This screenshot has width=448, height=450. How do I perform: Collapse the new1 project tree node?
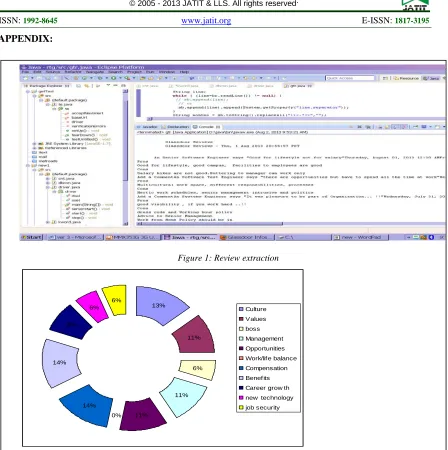coord(28,165)
